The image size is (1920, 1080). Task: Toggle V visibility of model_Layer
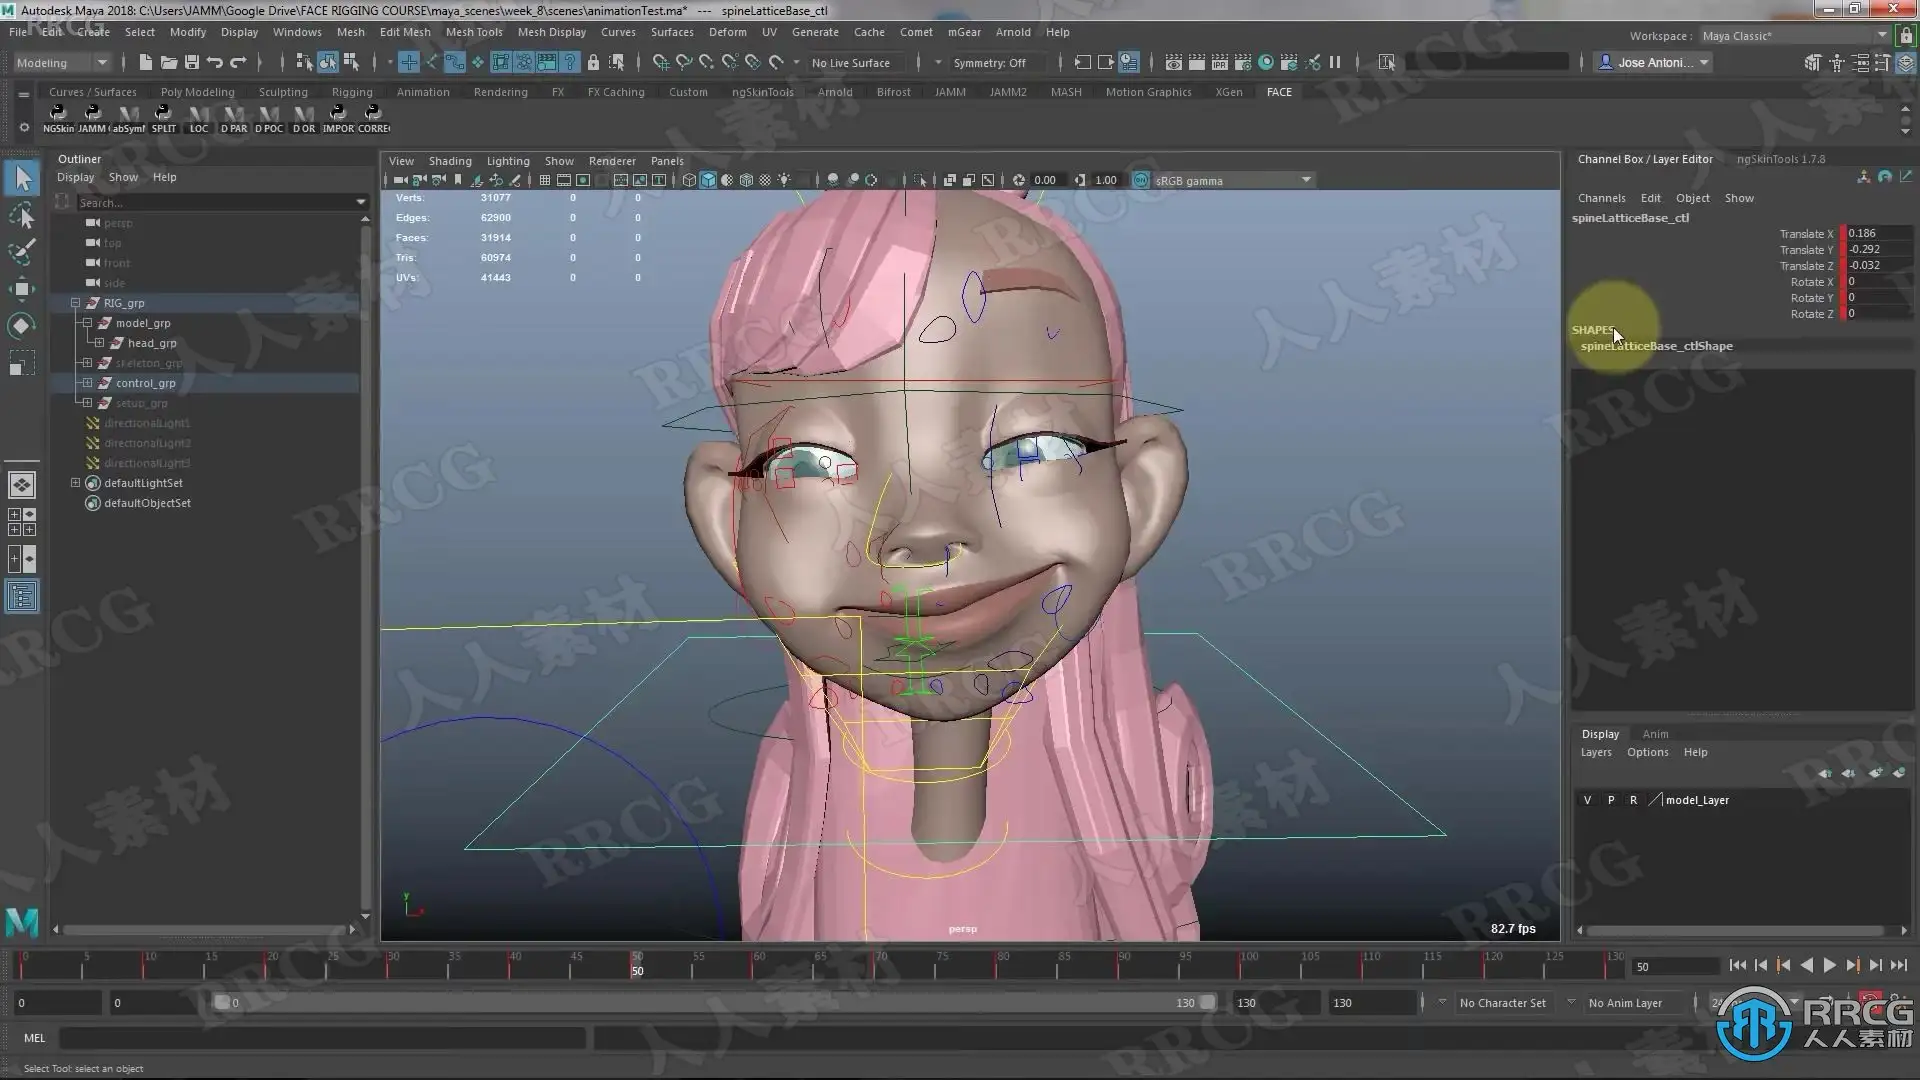click(1587, 800)
